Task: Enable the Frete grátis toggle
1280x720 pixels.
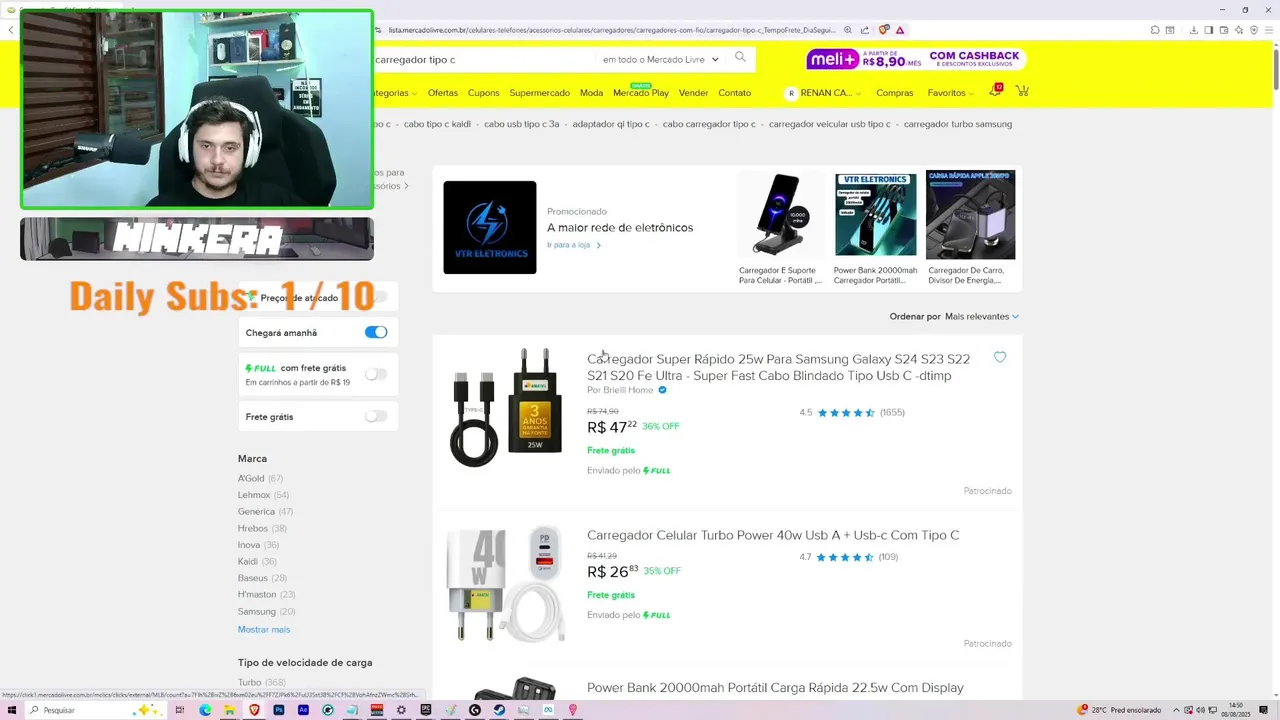Action: click(376, 416)
